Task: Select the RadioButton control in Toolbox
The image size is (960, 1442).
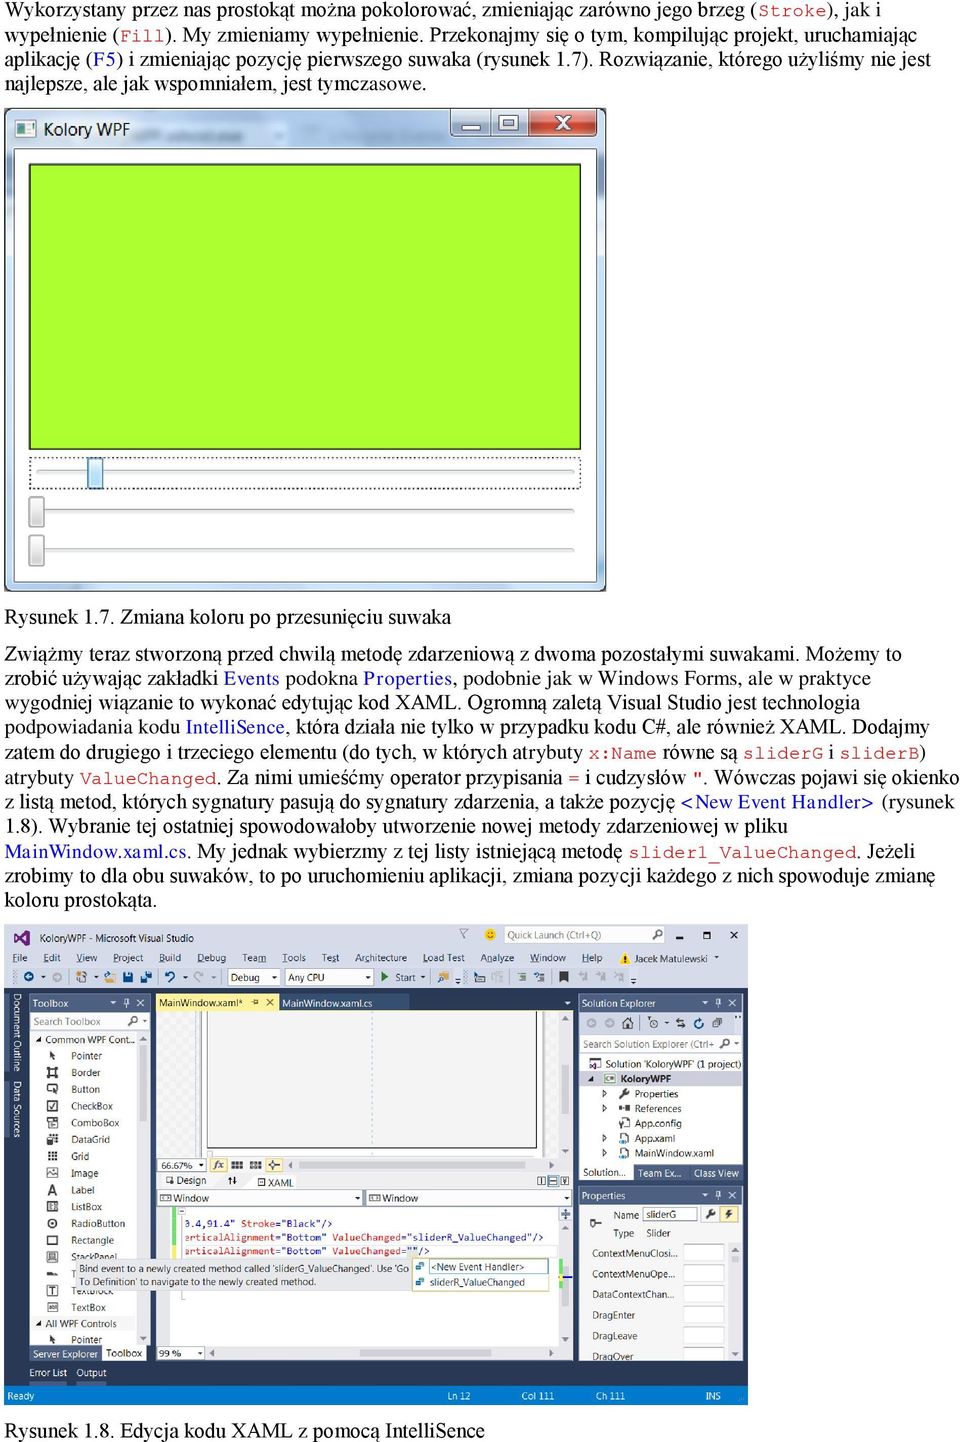Action: point(98,1224)
